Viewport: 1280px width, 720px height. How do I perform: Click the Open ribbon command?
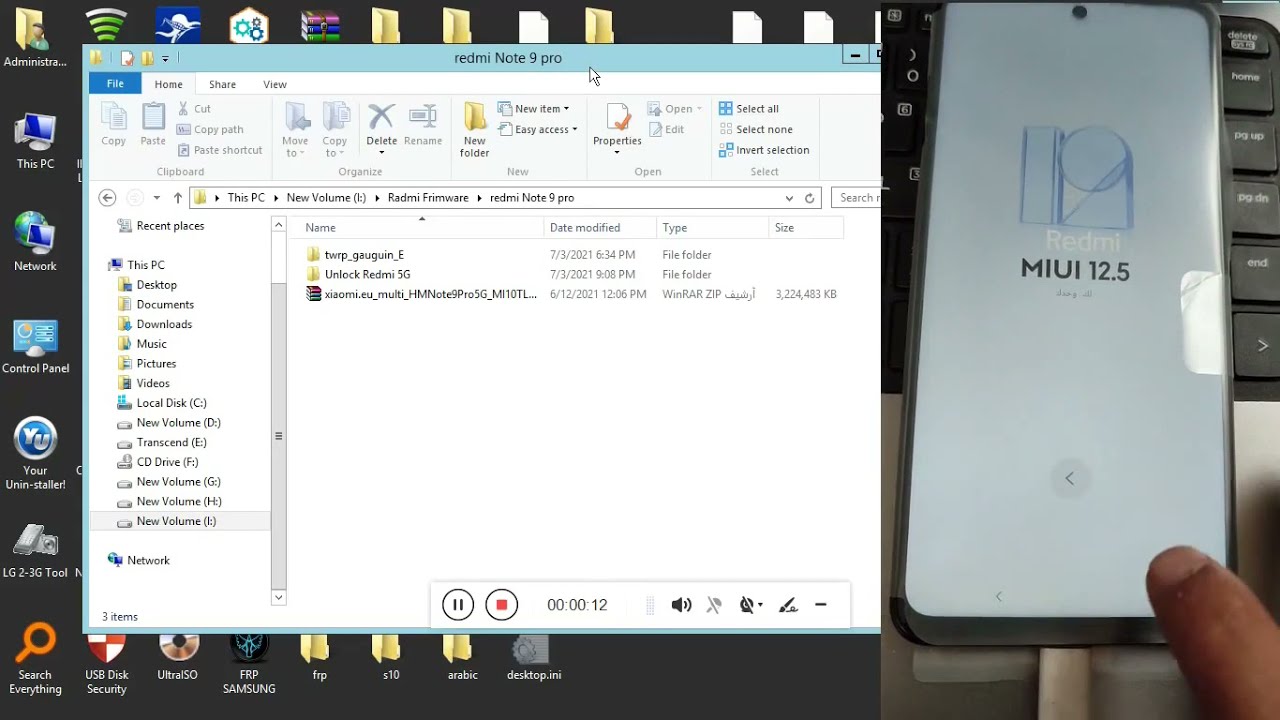tap(675, 108)
